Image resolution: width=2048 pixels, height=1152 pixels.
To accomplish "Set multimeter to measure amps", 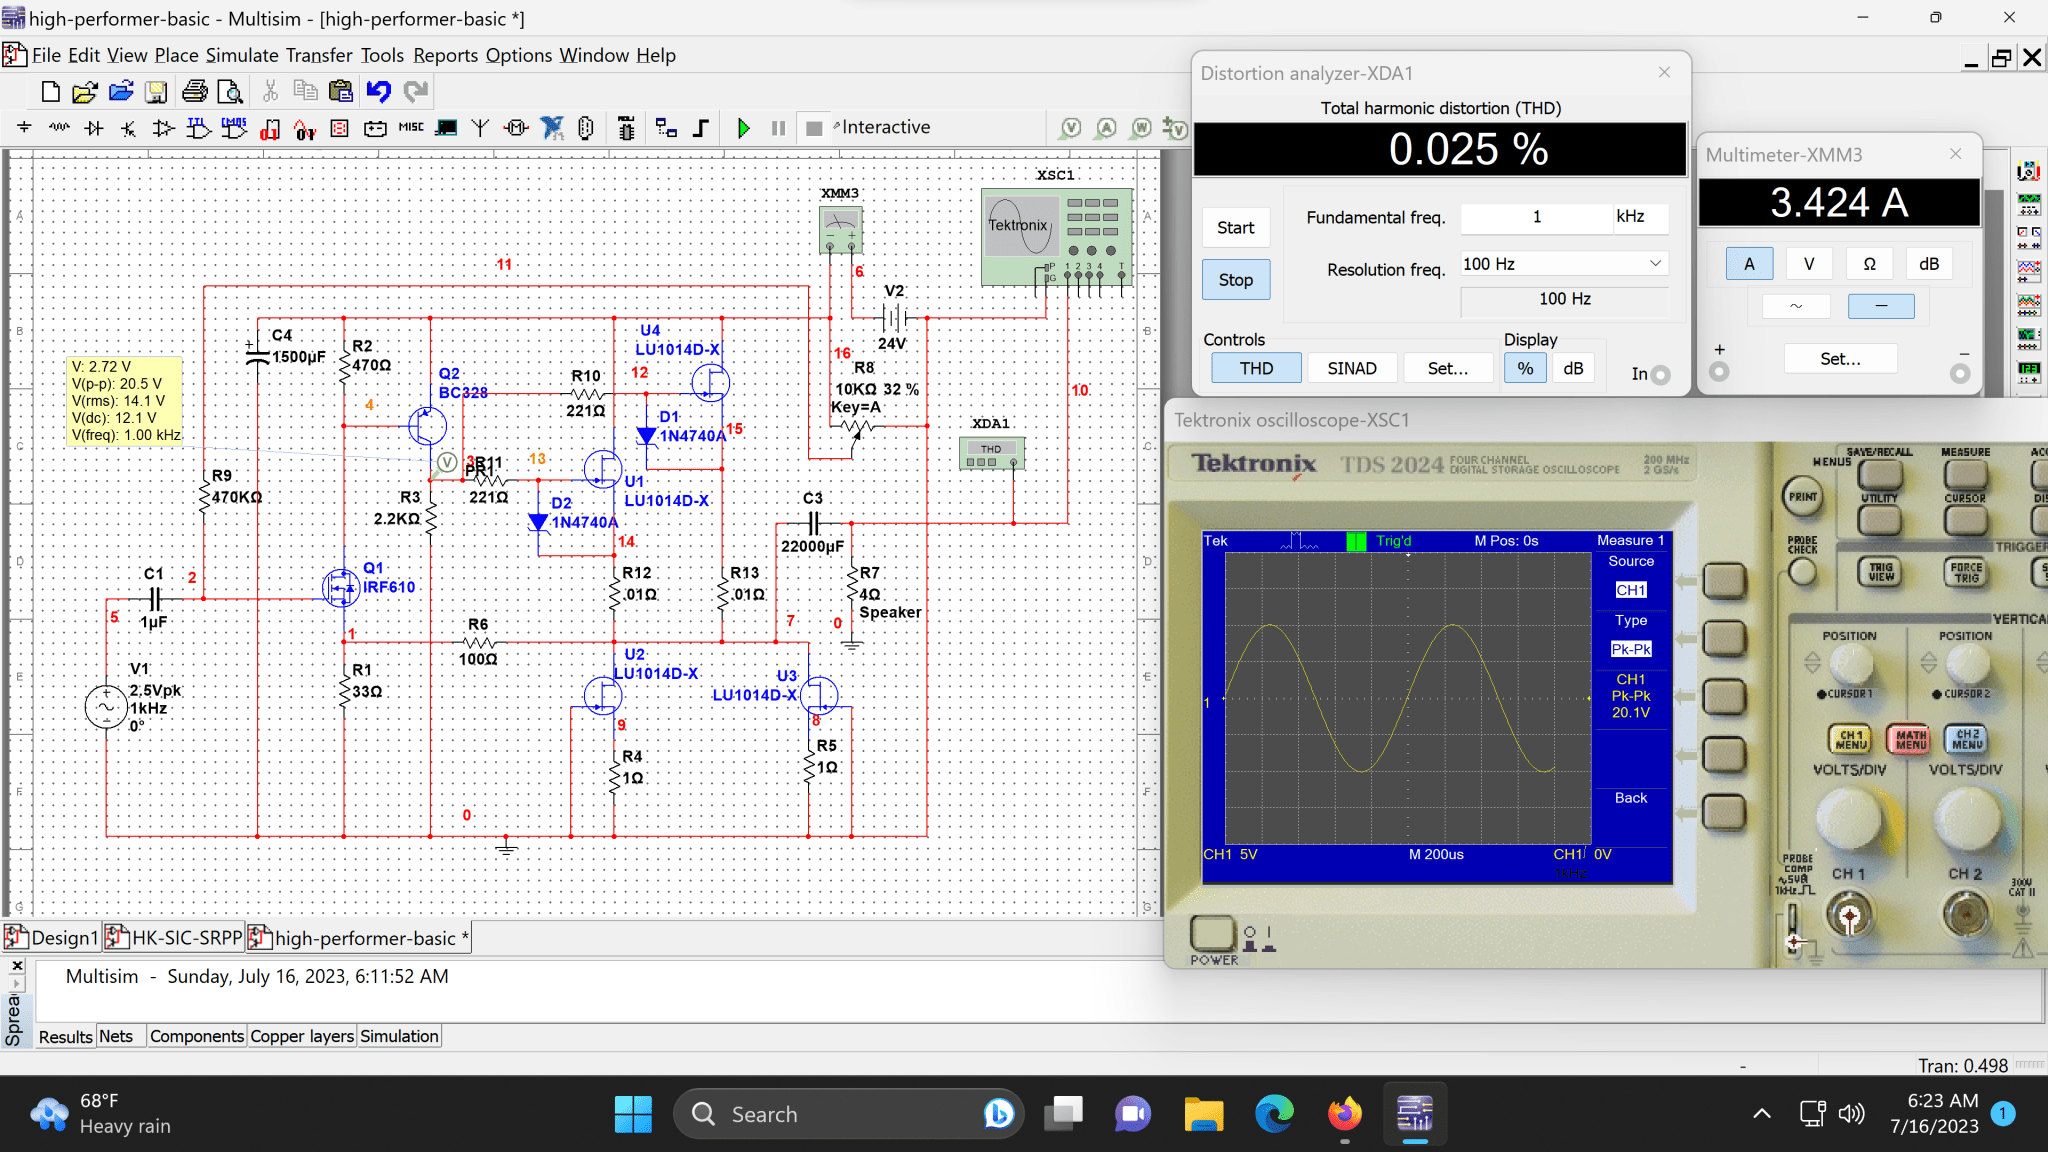I will point(1749,264).
